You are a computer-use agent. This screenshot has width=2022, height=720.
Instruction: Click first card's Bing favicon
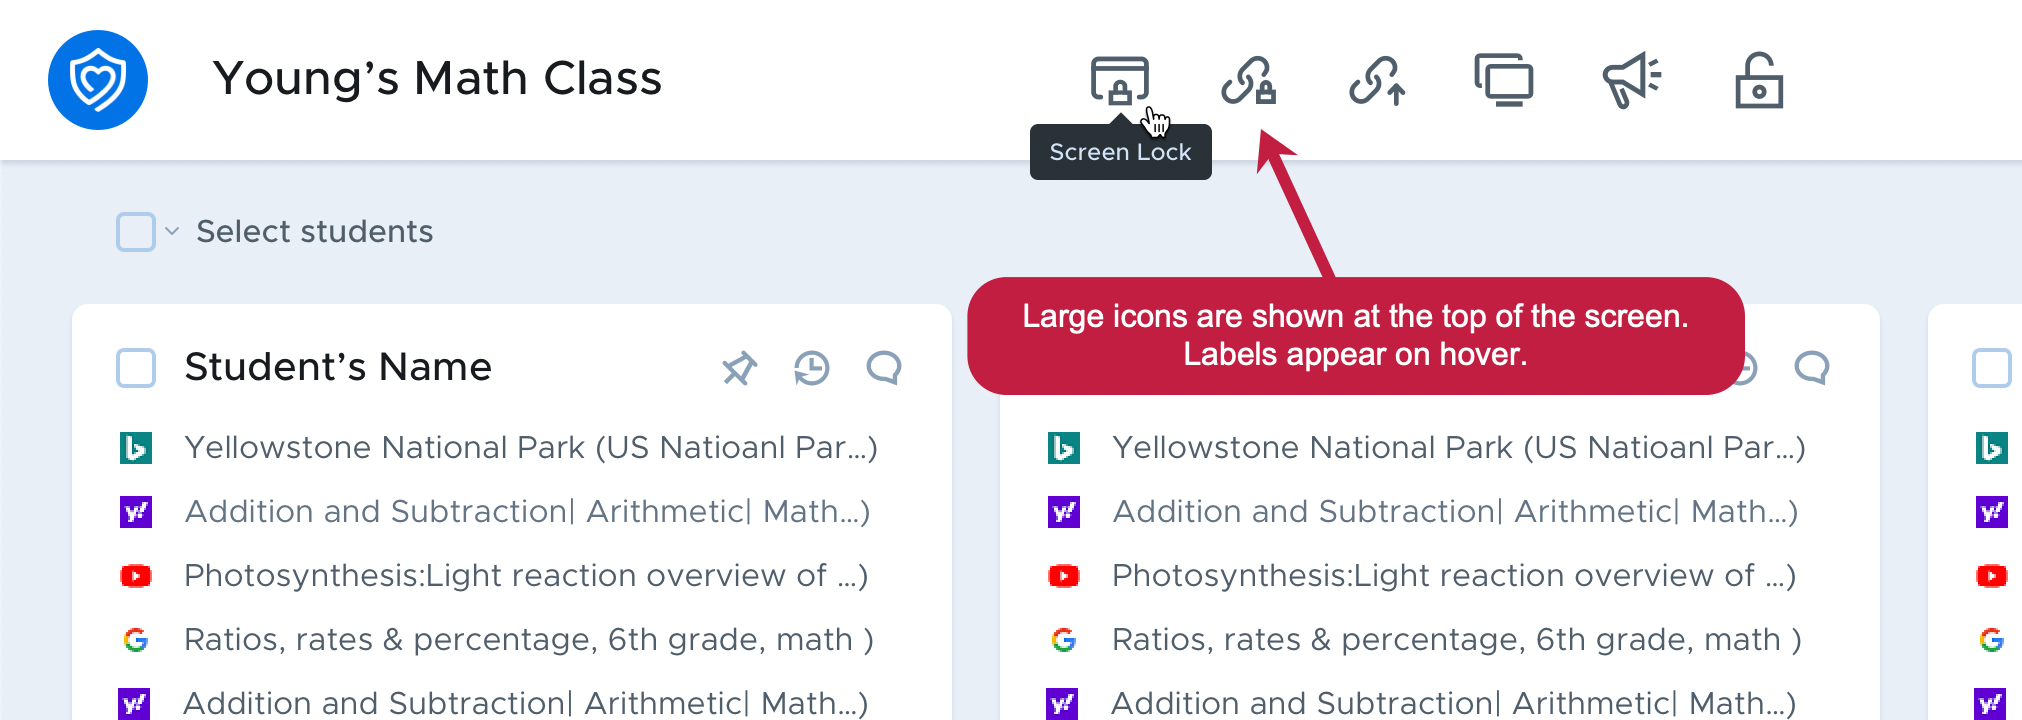click(136, 448)
